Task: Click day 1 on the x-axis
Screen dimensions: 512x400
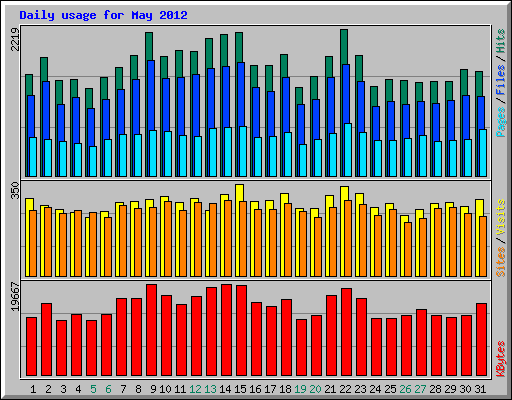Action: tap(33, 389)
